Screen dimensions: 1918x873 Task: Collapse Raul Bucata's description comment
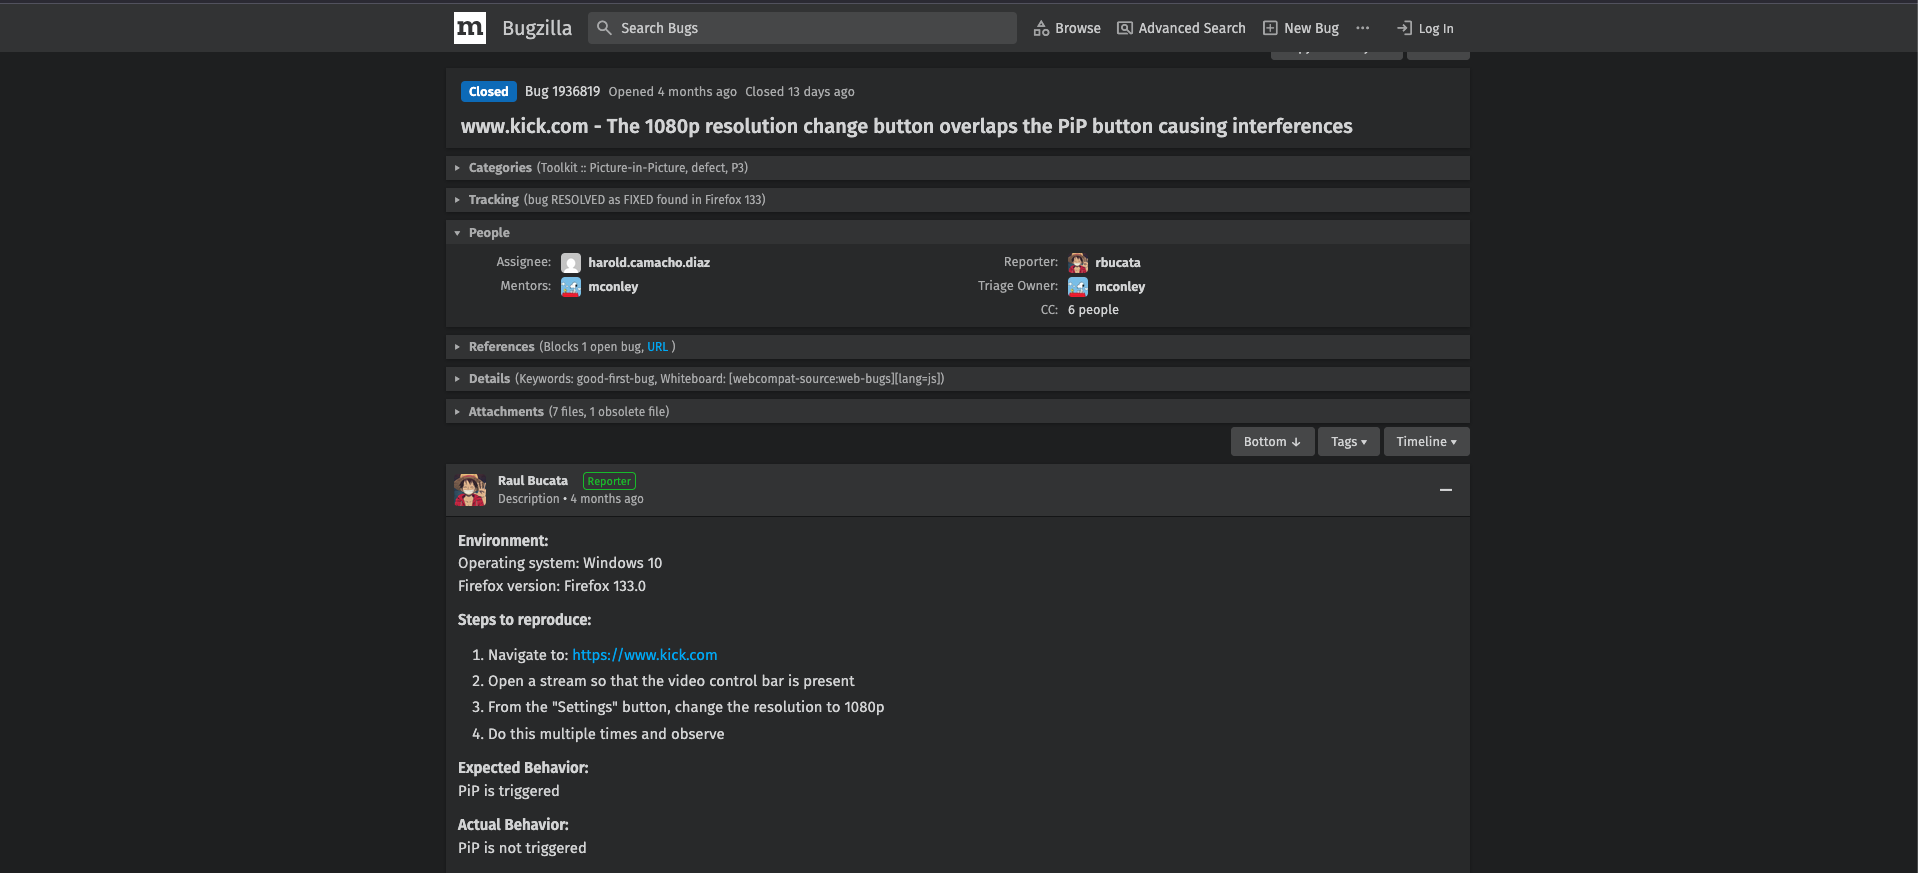tap(1445, 490)
